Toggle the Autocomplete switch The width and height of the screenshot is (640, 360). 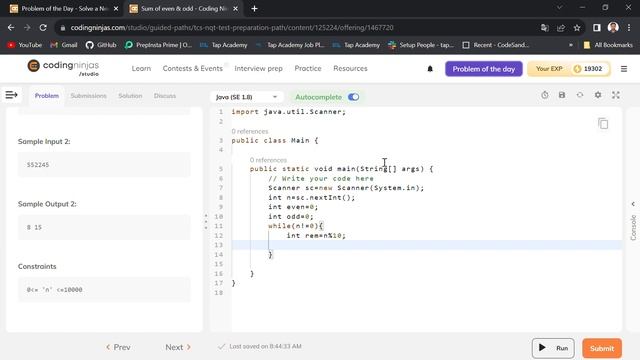point(353,97)
